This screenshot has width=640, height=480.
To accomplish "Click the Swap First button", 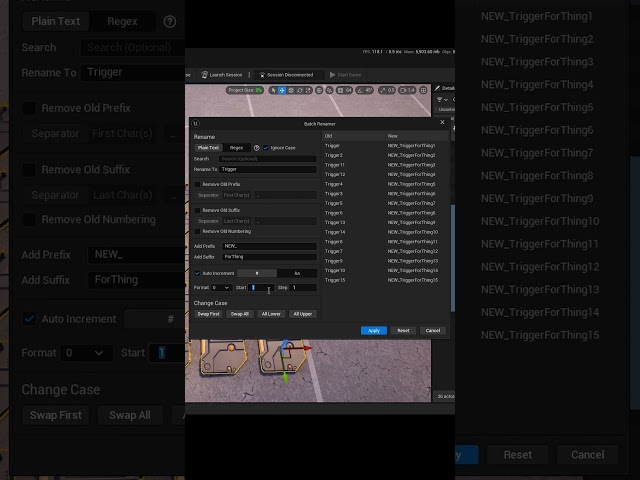I will pos(209,314).
